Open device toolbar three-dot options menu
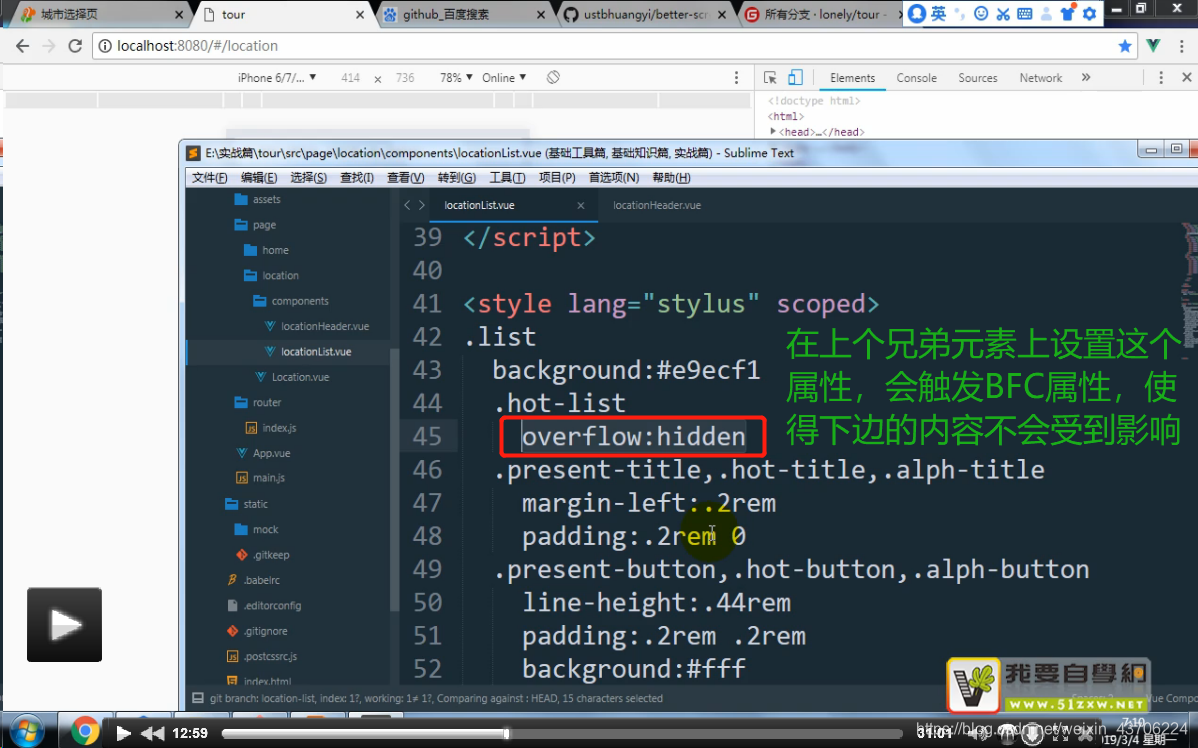The width and height of the screenshot is (1198, 748). (x=737, y=78)
